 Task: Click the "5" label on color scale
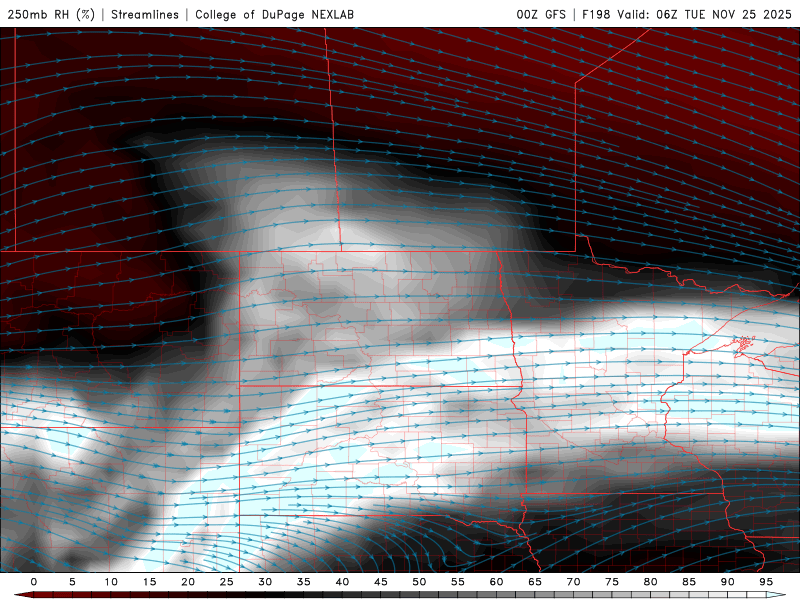tap(72, 582)
